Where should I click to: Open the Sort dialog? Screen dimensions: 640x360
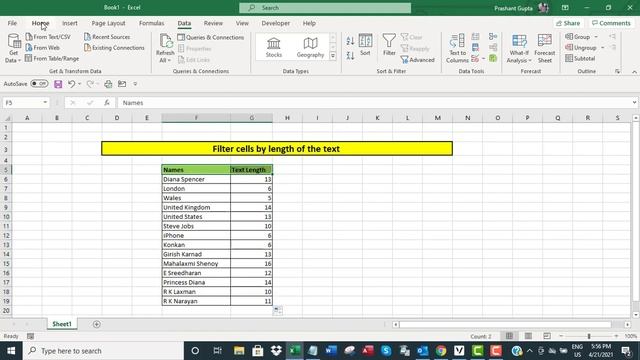365,45
